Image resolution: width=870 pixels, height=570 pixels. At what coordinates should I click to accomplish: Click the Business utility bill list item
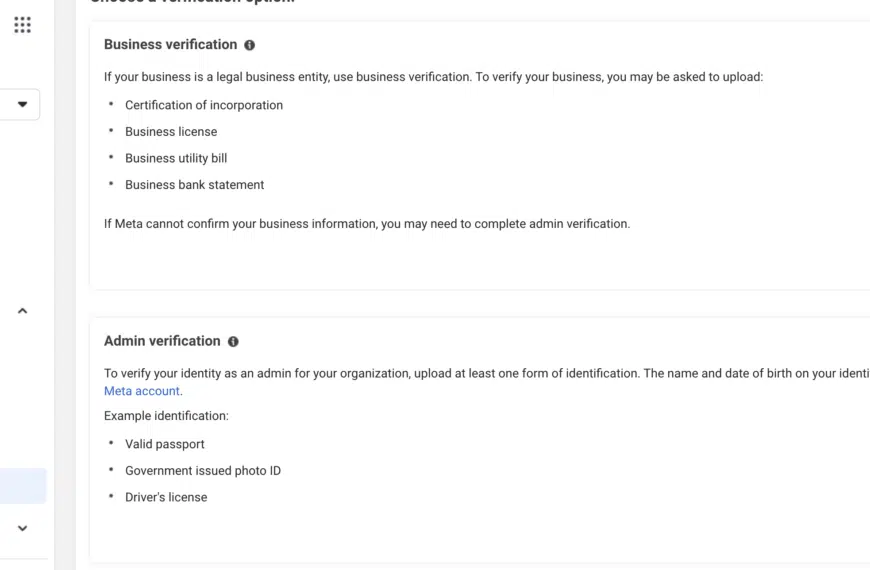click(x=176, y=158)
